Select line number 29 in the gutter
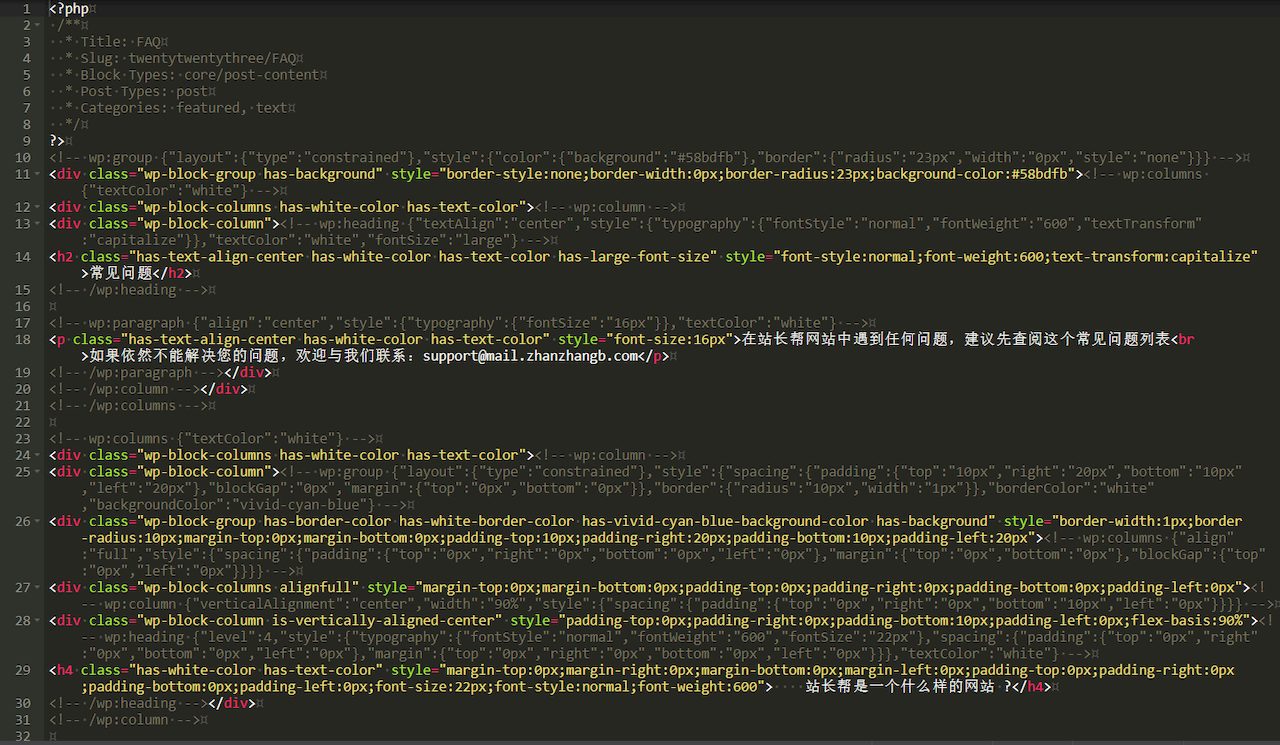 coord(22,670)
